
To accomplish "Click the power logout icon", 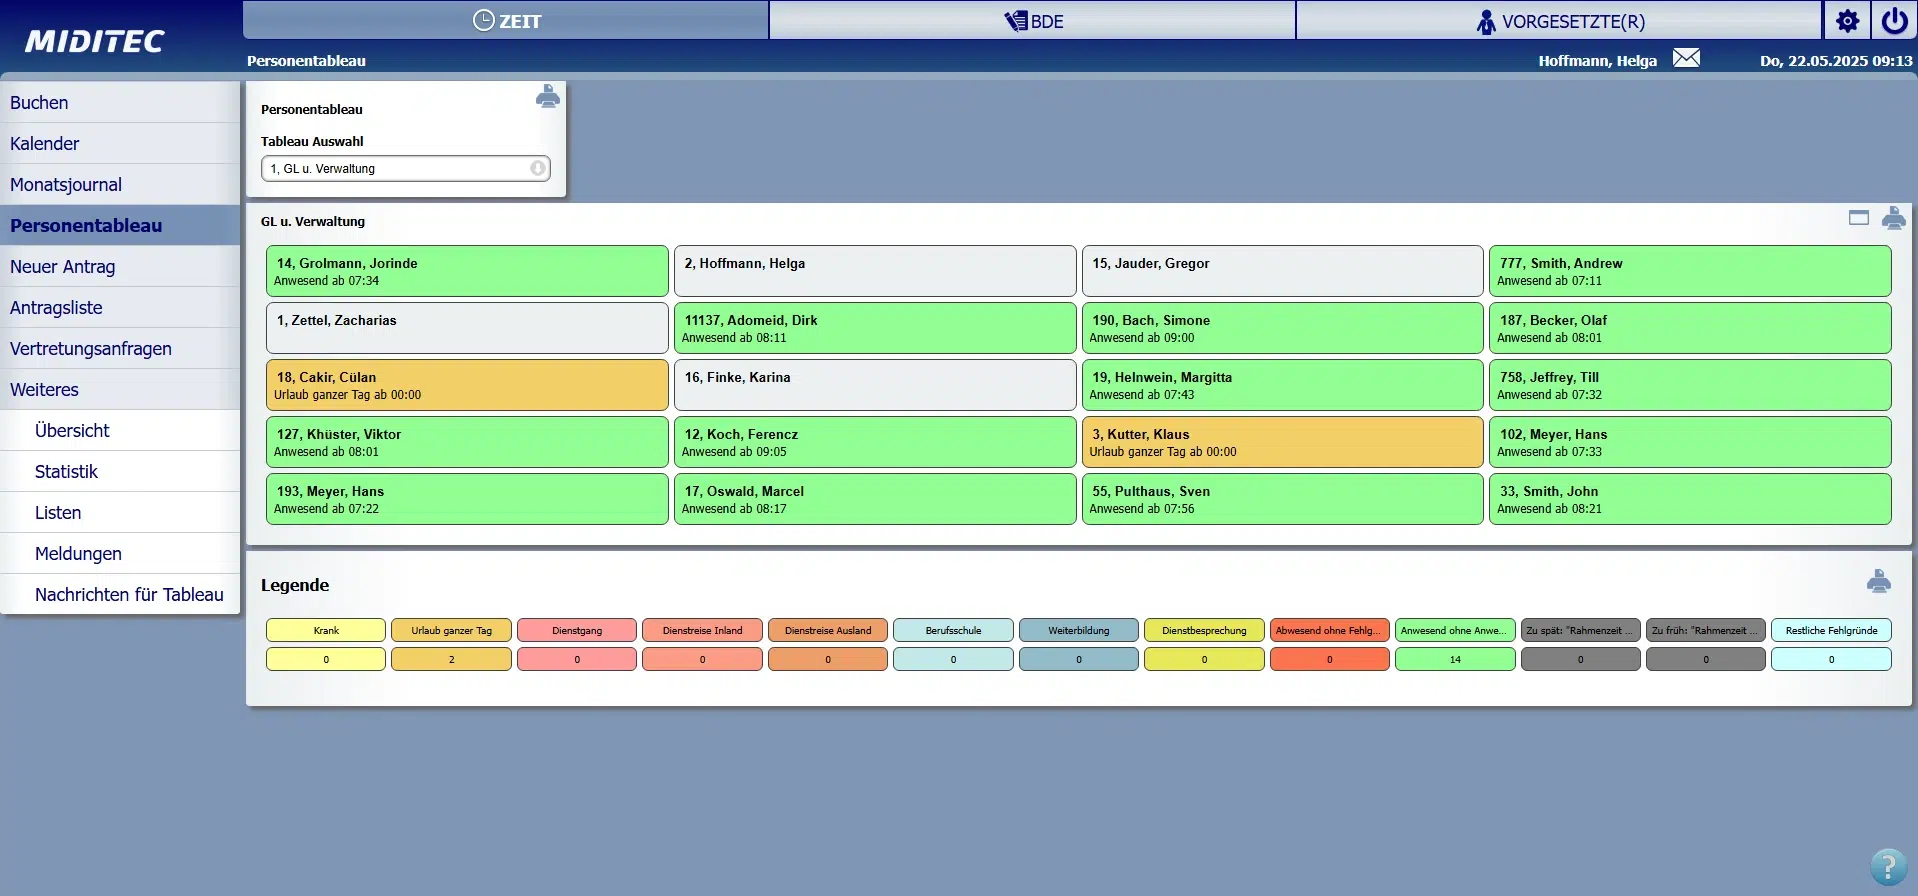I will point(1894,21).
